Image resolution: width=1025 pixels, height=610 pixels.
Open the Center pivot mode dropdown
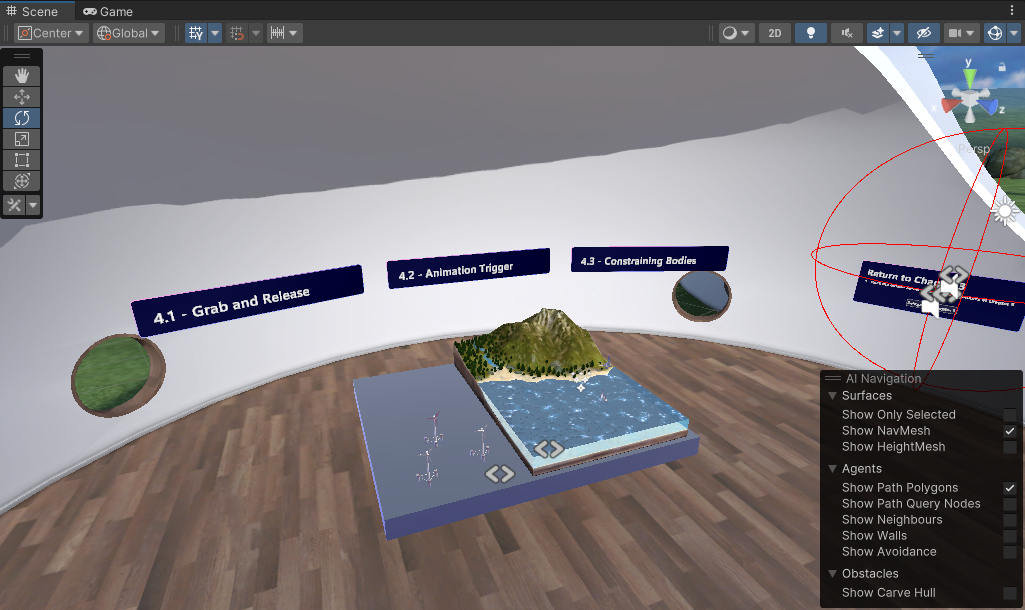[52, 33]
